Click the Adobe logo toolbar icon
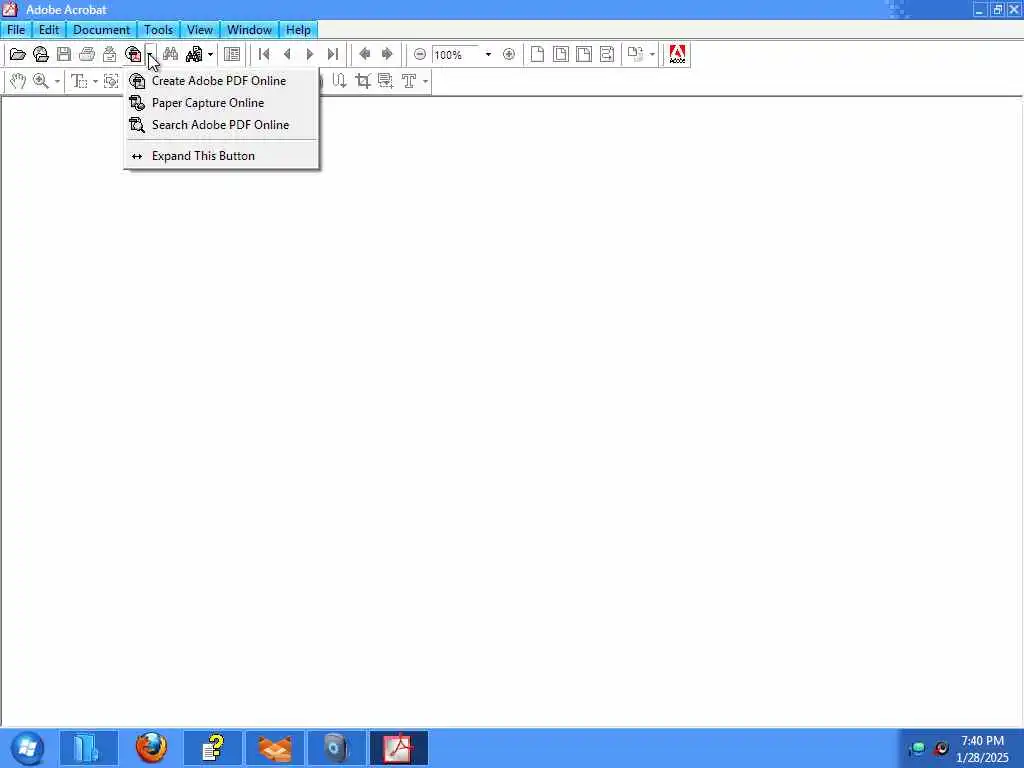 [x=677, y=55]
